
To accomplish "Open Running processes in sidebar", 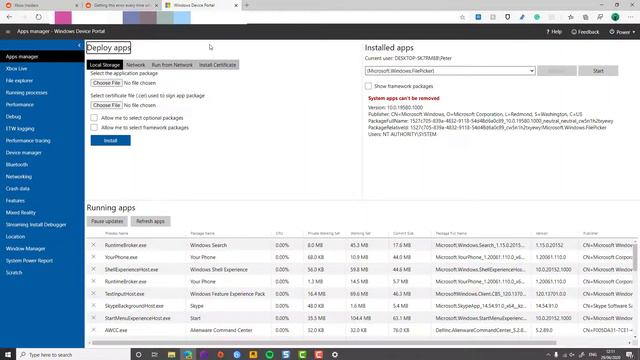I will [x=27, y=93].
